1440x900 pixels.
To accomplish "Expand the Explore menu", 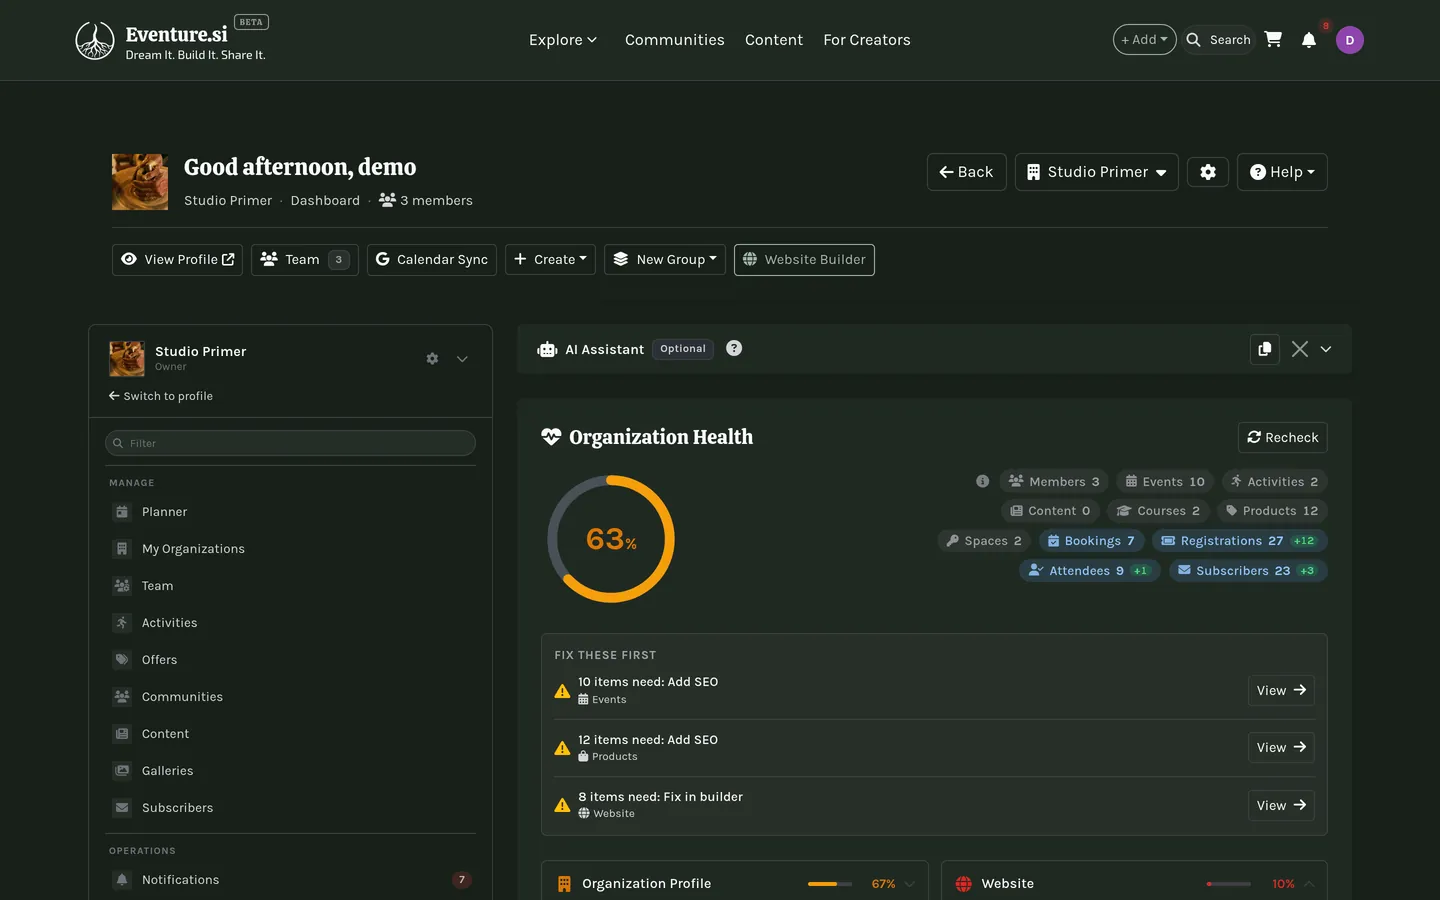I will tap(563, 40).
